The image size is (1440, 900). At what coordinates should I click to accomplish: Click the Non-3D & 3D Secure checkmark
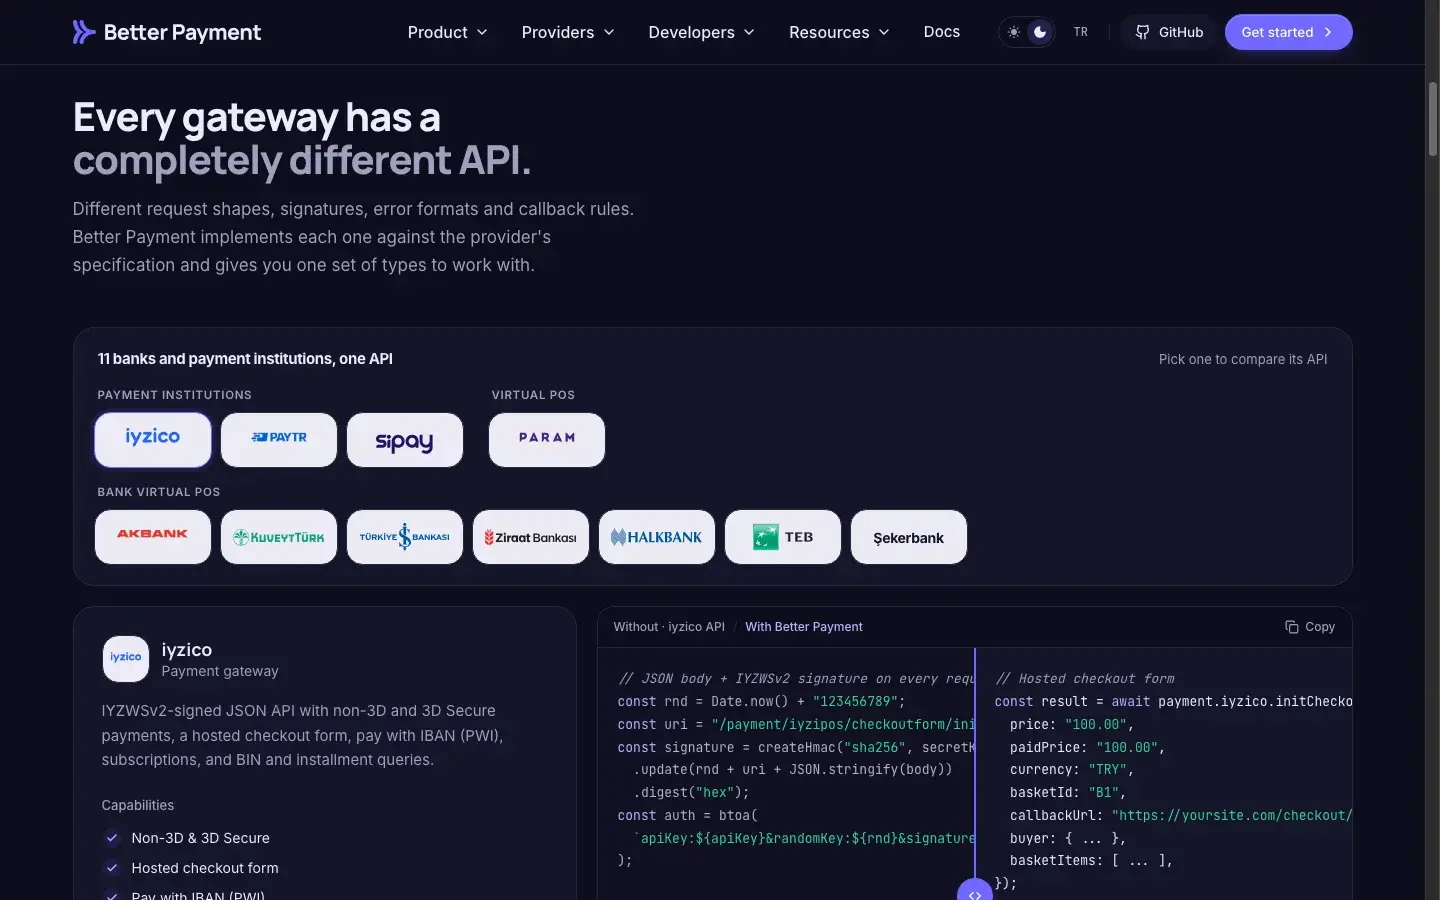tap(112, 838)
